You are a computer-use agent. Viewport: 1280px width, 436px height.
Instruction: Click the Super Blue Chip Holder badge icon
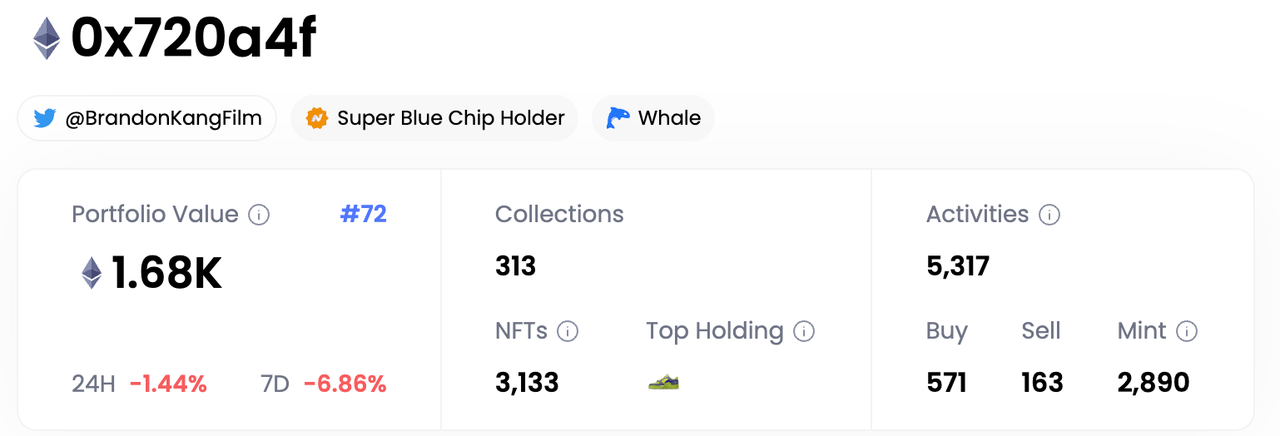point(317,118)
